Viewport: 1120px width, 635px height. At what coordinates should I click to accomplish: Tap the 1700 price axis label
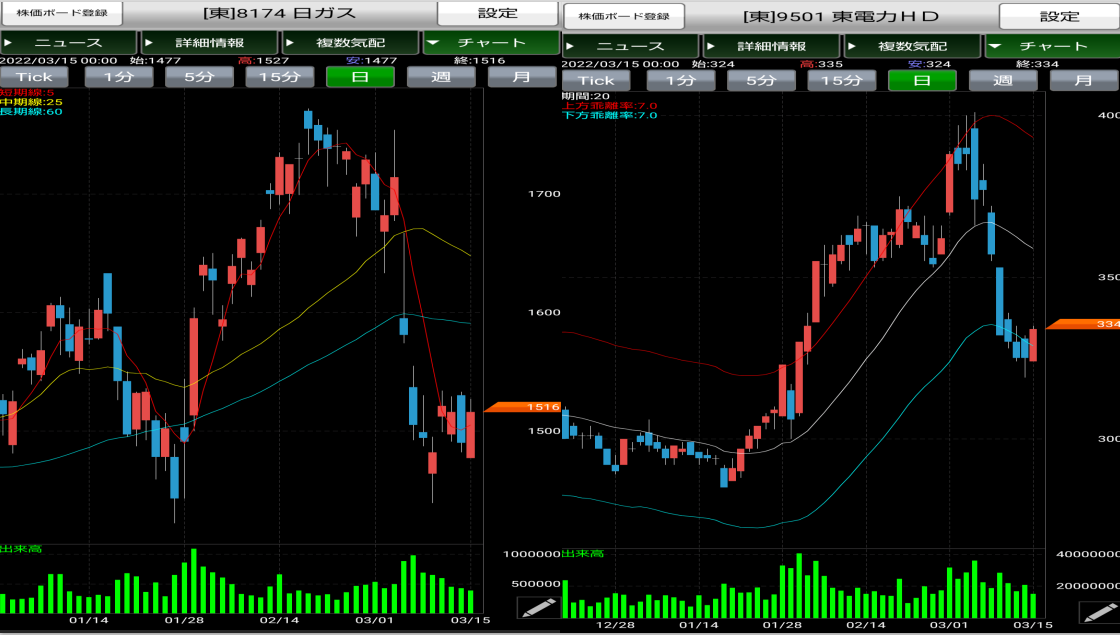pos(544,194)
